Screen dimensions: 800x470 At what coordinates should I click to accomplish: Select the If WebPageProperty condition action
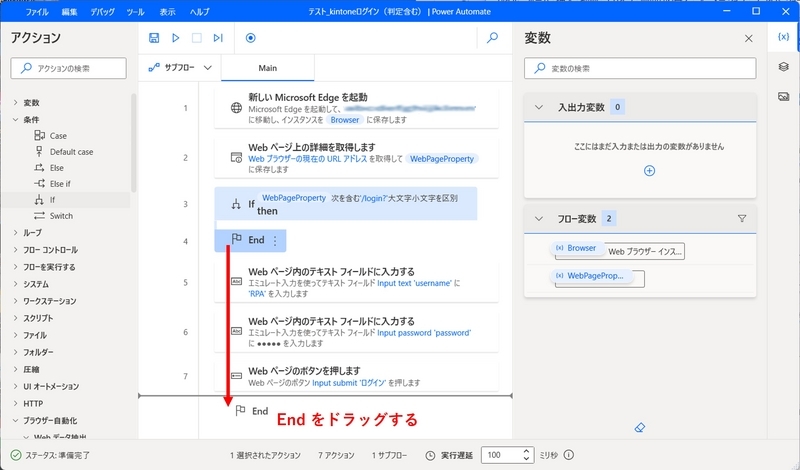coord(345,204)
